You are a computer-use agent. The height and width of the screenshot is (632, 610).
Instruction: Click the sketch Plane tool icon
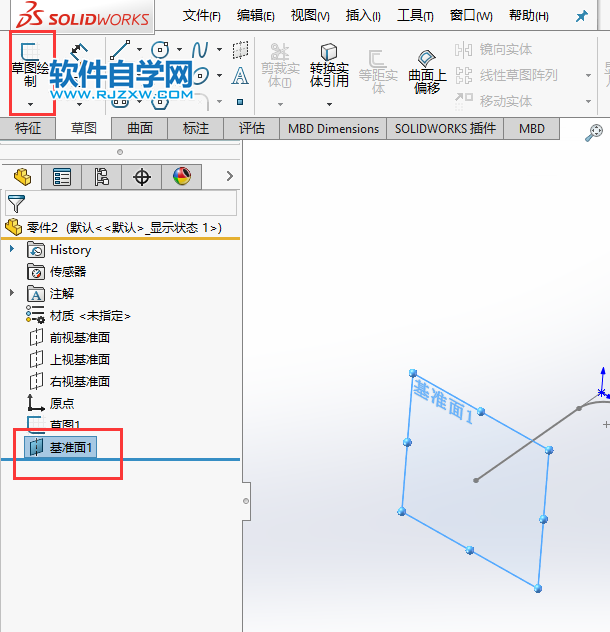[240, 50]
